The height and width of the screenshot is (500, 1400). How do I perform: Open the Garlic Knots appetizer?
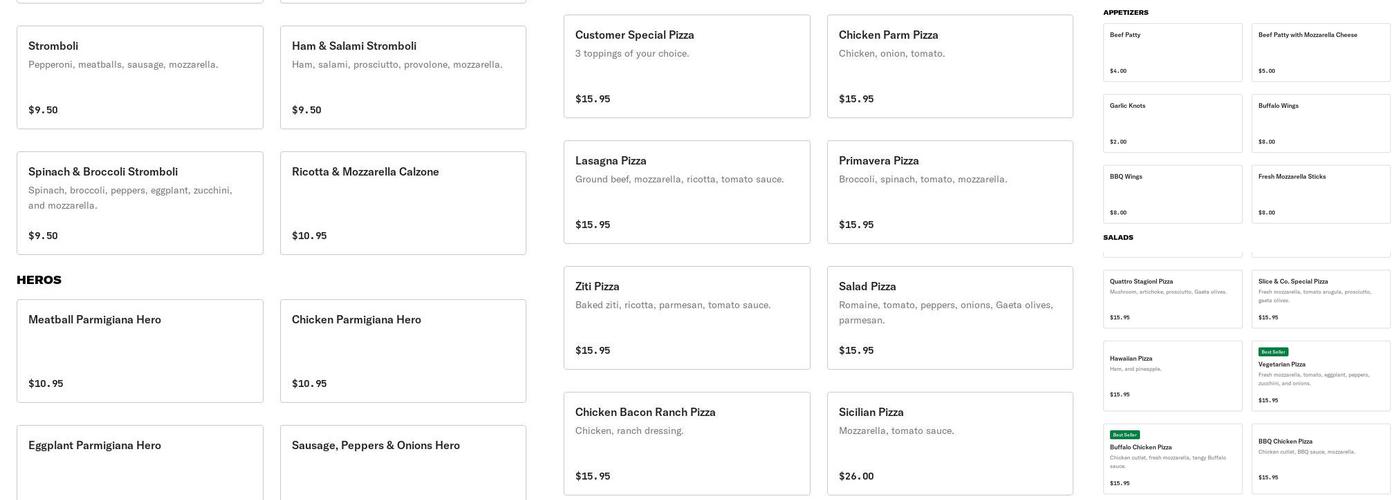coord(1173,123)
